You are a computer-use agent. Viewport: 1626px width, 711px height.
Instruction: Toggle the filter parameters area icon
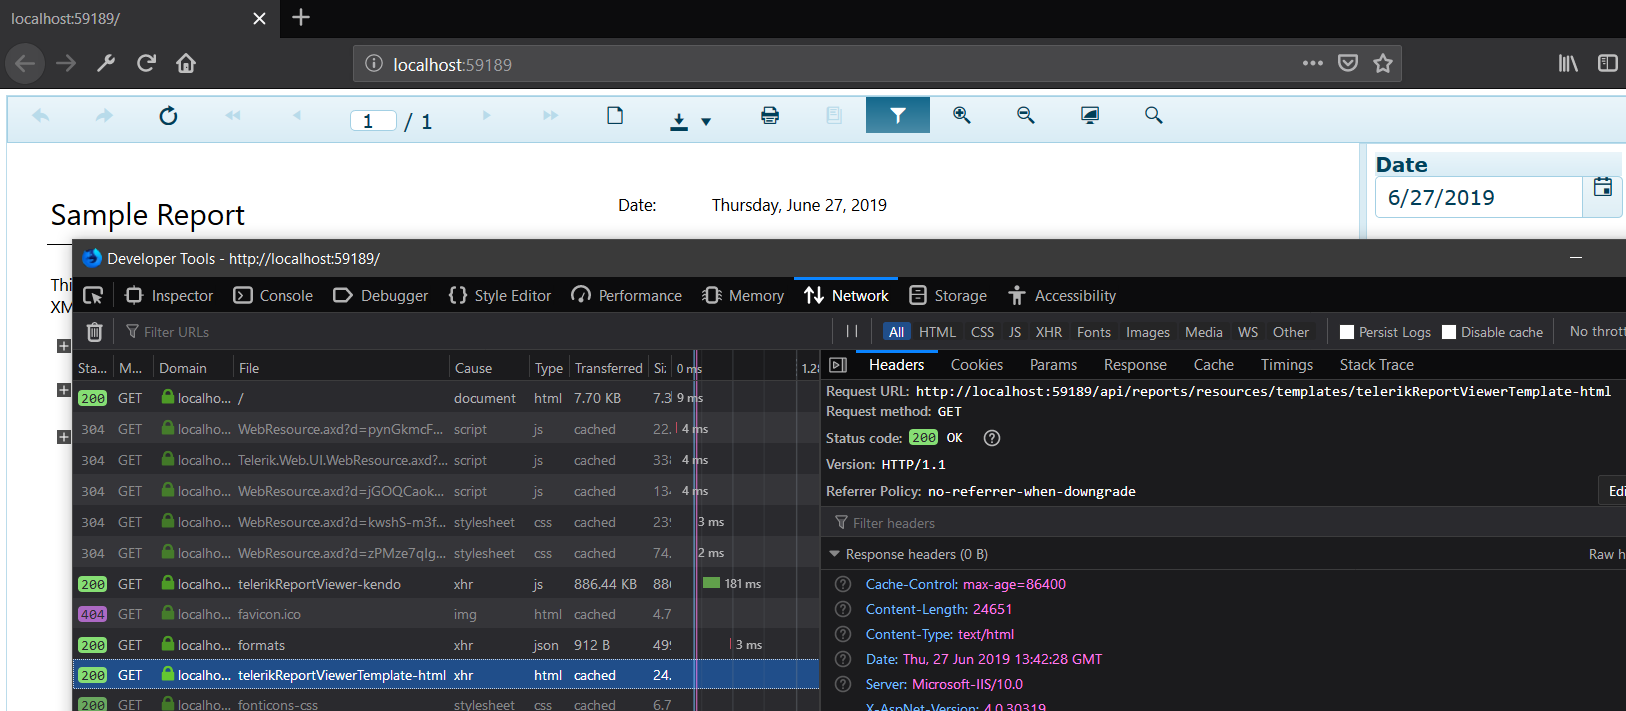pyautogui.click(x=897, y=116)
